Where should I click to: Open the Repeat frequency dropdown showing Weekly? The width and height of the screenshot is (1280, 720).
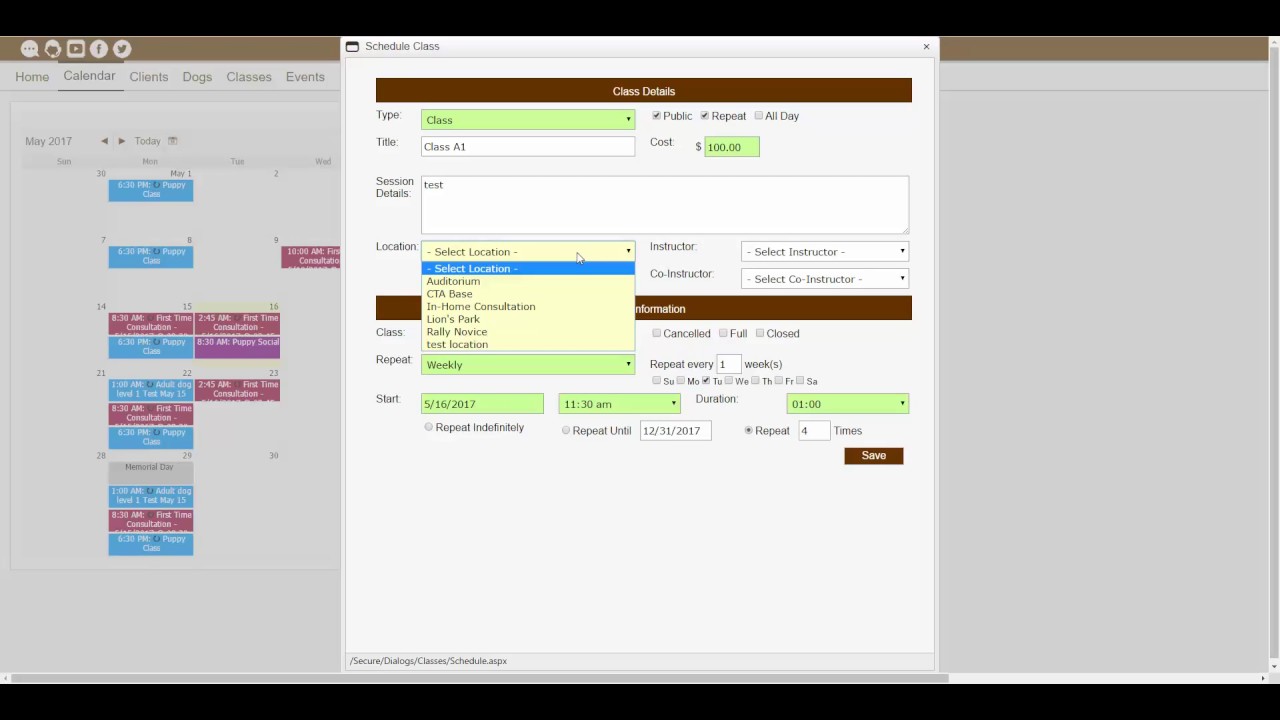click(x=528, y=365)
